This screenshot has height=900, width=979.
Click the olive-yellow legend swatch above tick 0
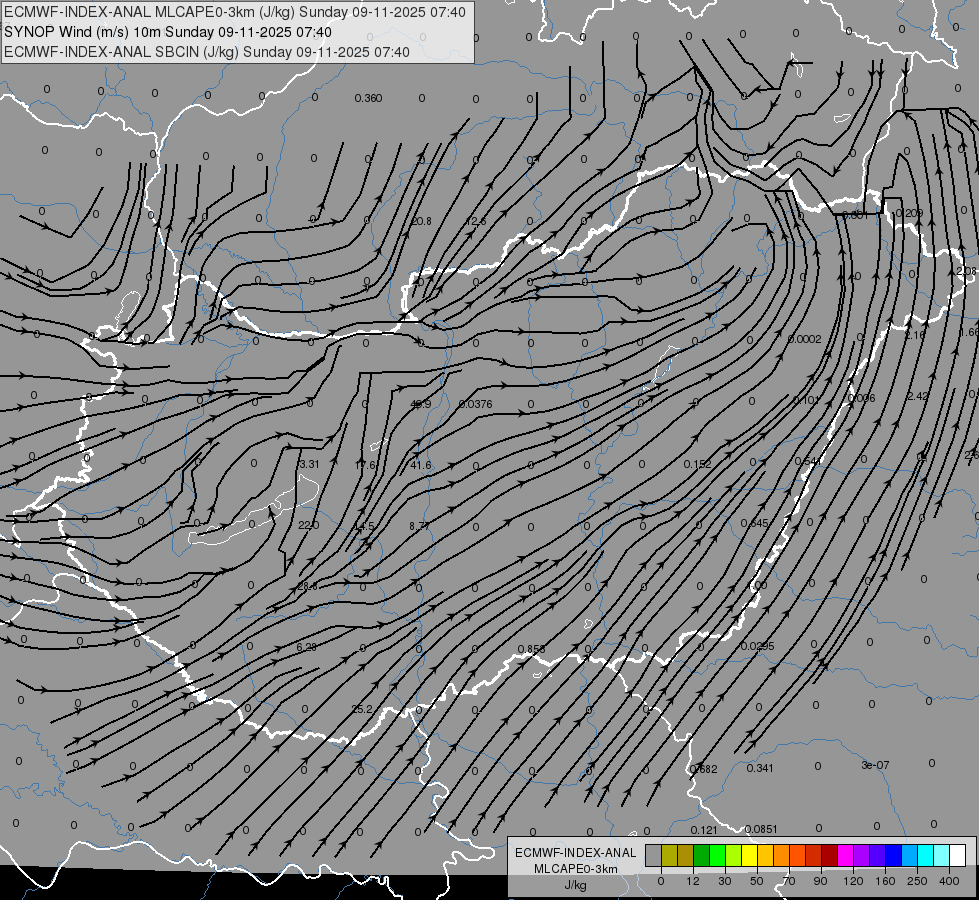669,855
